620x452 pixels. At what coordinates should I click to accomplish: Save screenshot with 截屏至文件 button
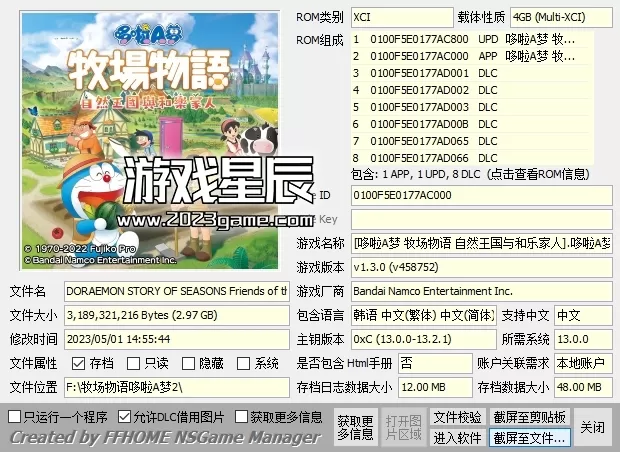pos(530,437)
